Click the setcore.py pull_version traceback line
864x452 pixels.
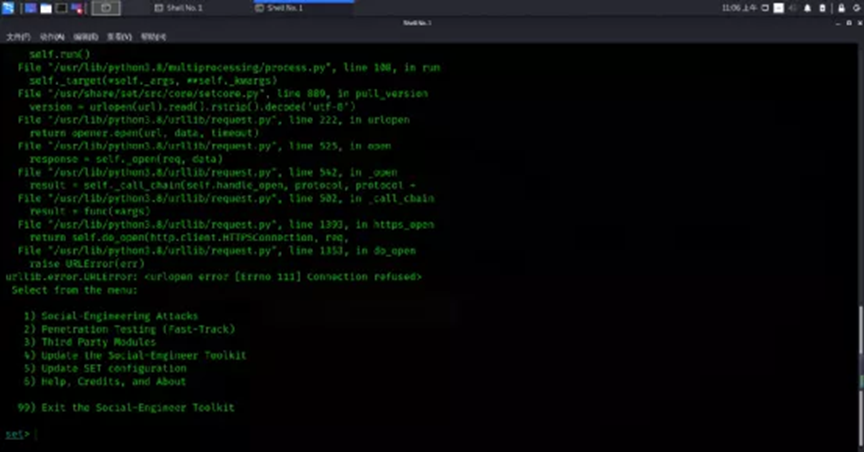pos(223,94)
